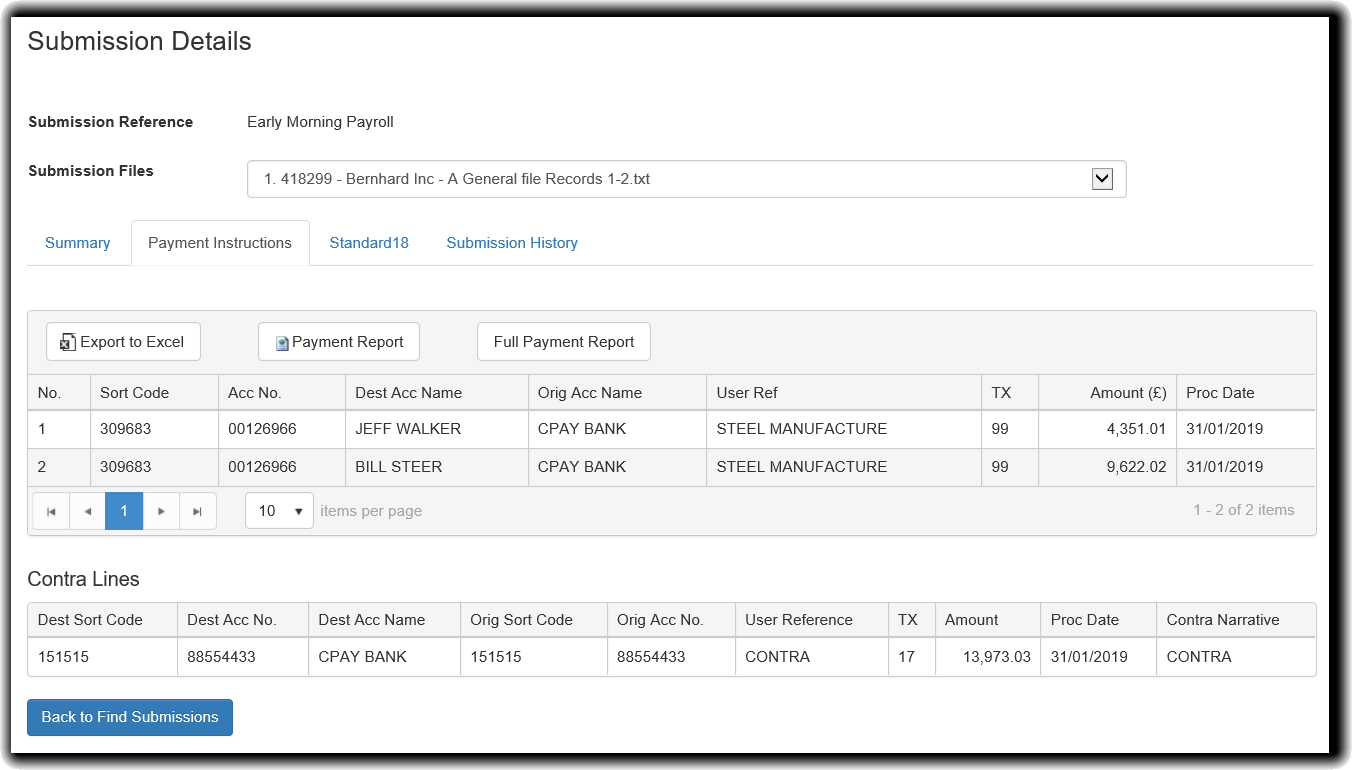Click the Payment Report document icon
Viewport: 1352px width, 770px height.
click(282, 343)
